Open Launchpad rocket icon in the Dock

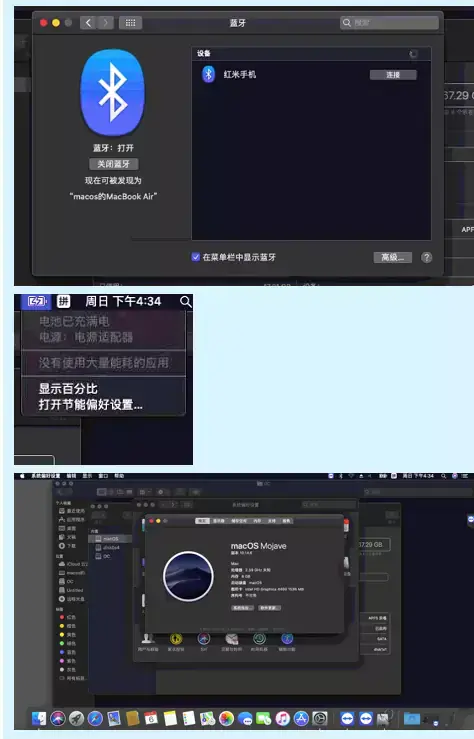coord(76,718)
